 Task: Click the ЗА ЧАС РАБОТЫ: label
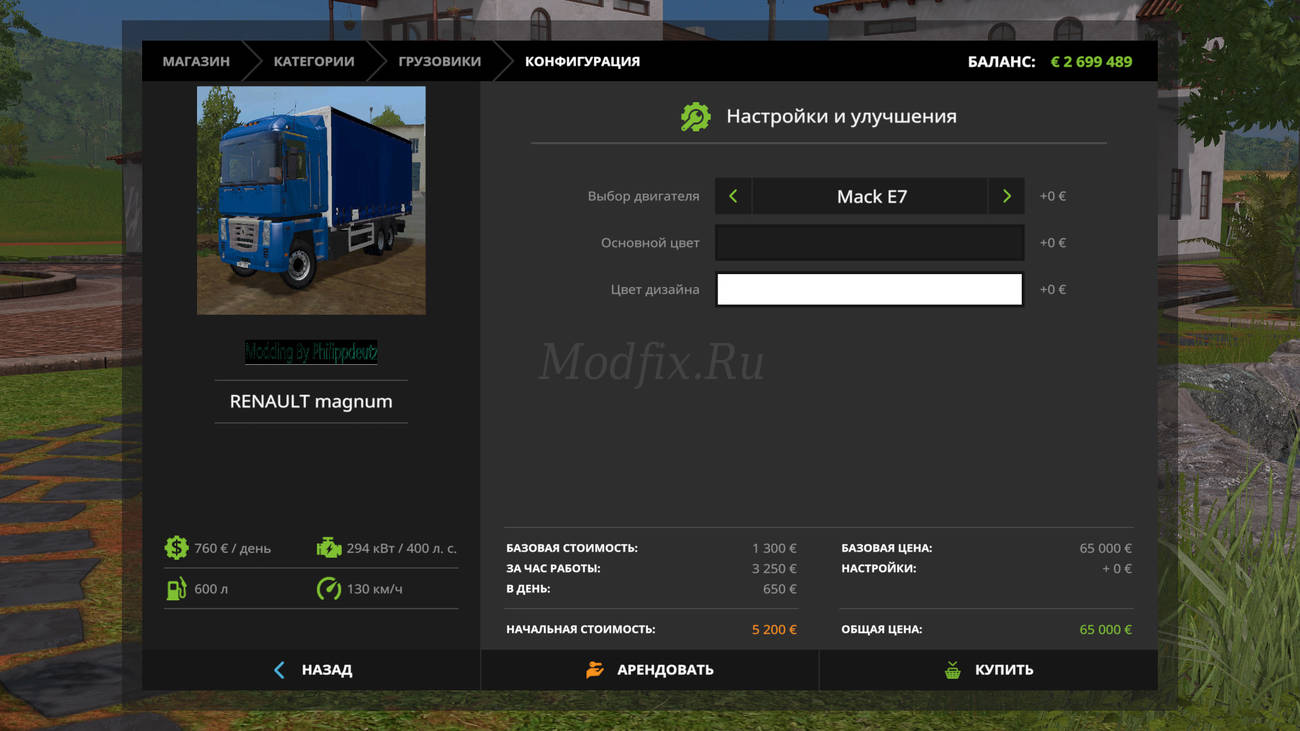553,568
